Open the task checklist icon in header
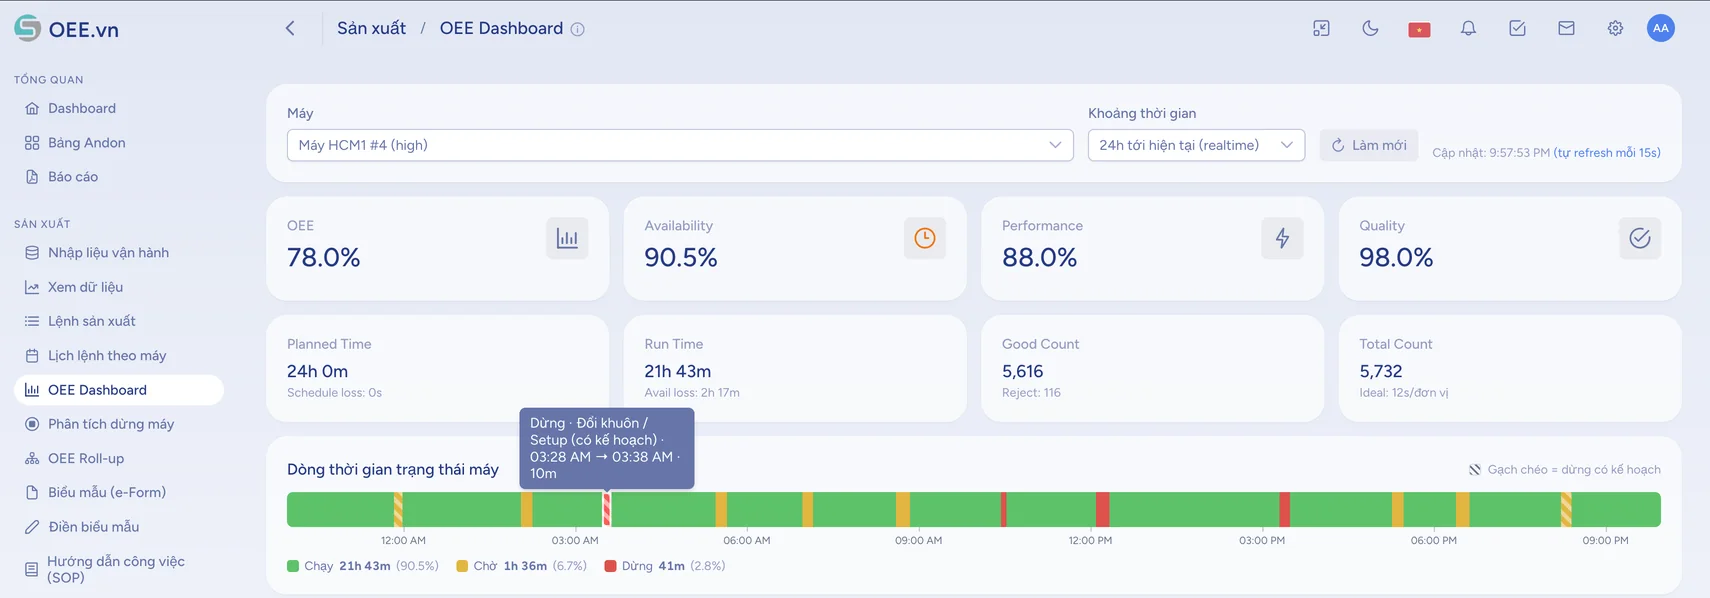 click(x=1517, y=28)
